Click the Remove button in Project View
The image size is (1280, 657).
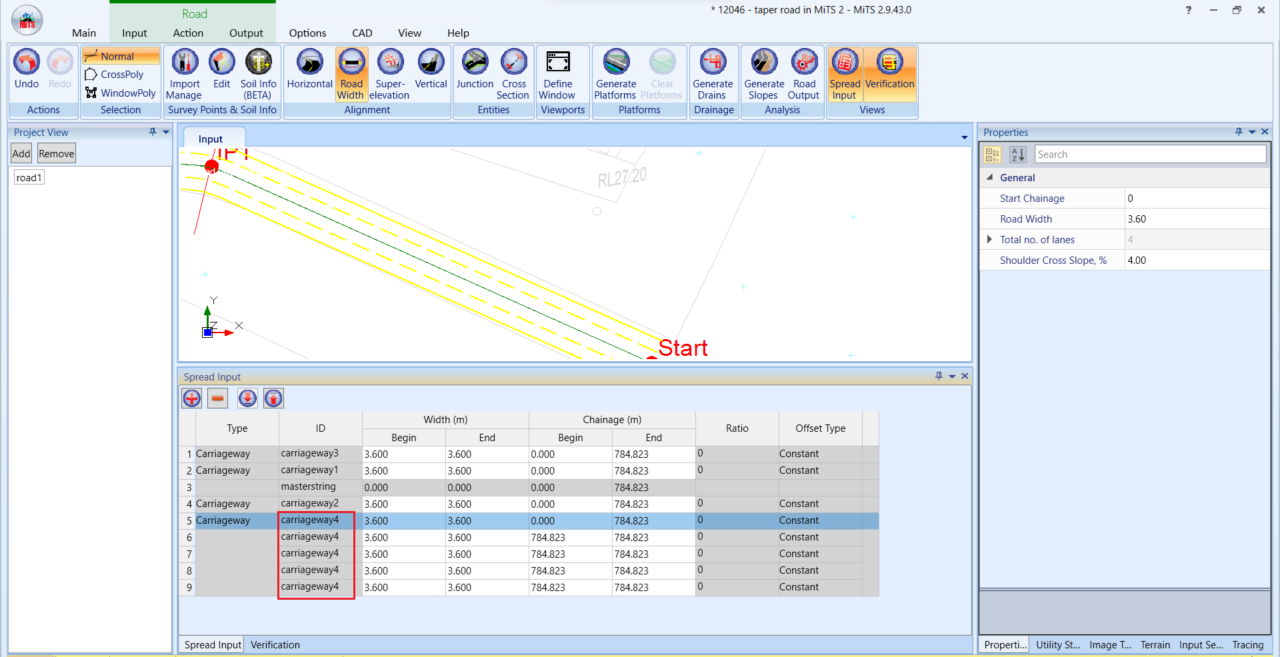pyautogui.click(x=56, y=152)
